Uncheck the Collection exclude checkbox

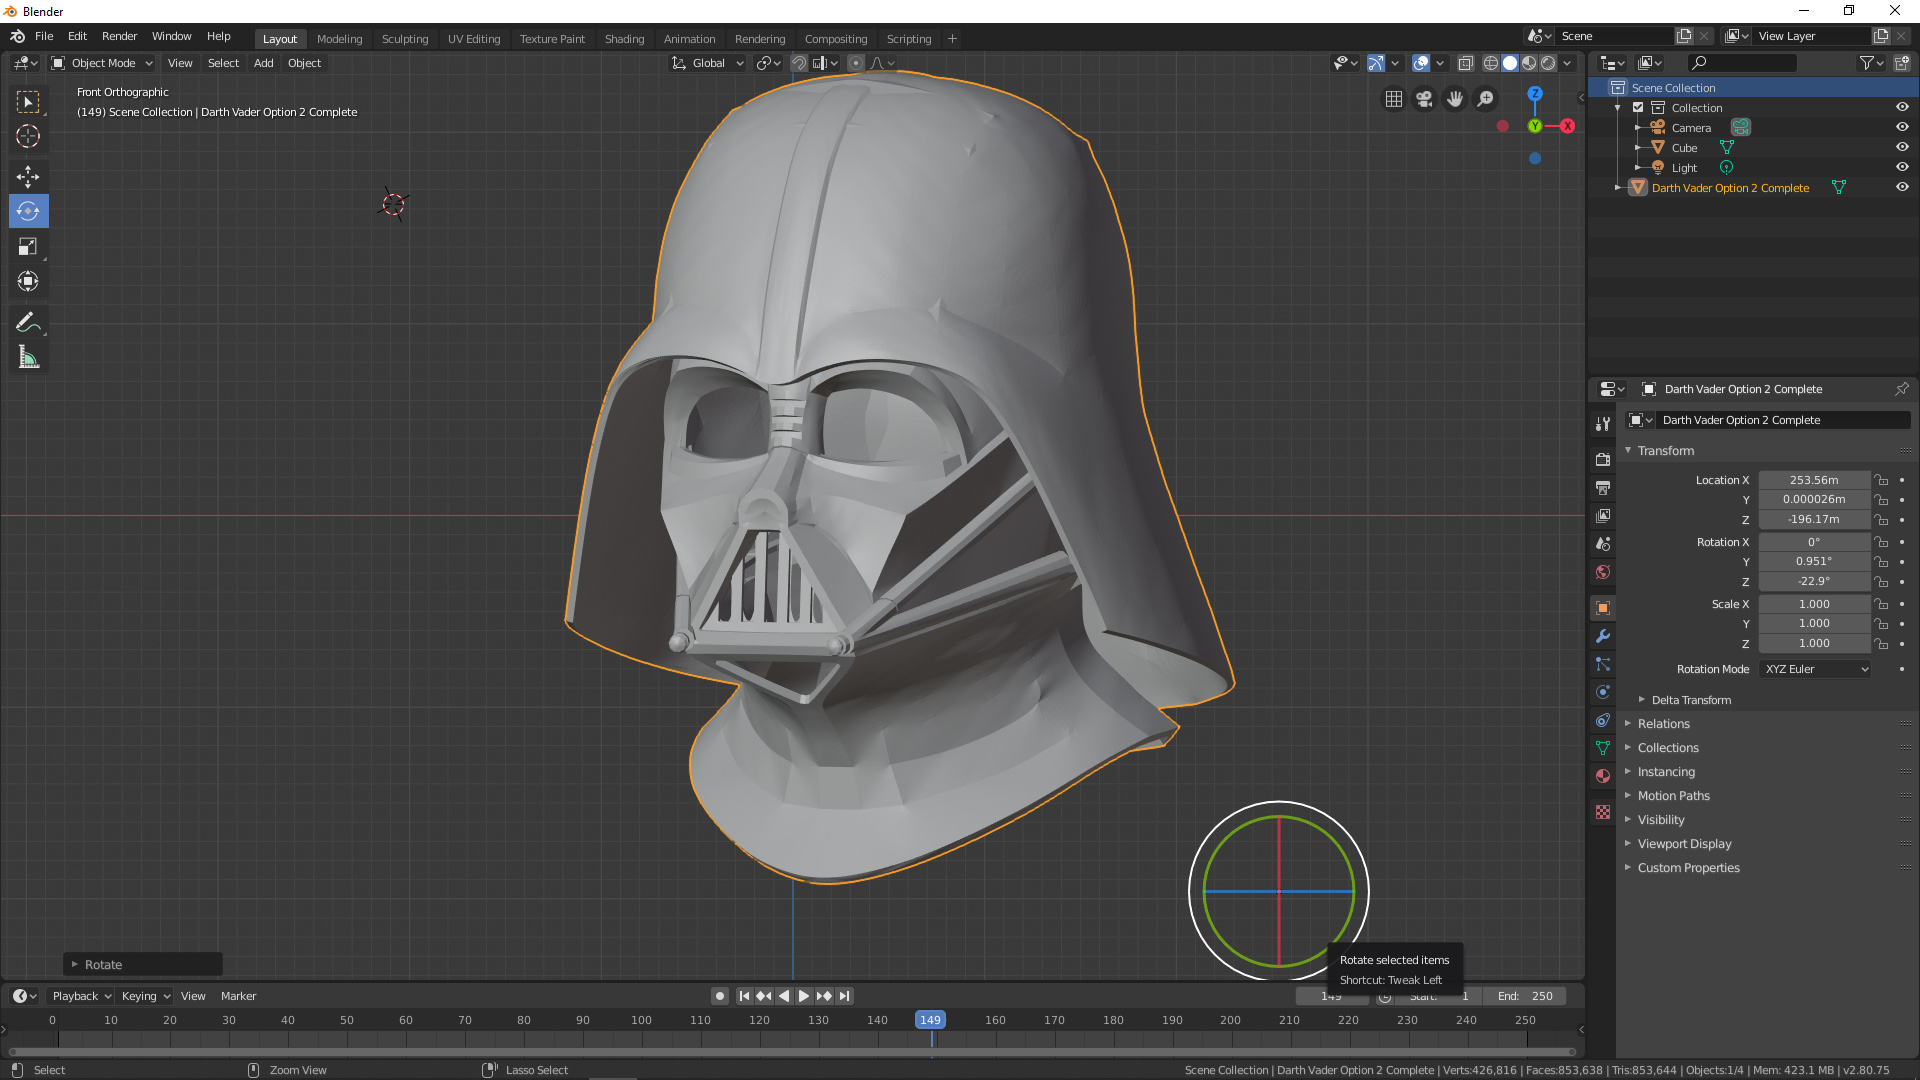click(1638, 107)
